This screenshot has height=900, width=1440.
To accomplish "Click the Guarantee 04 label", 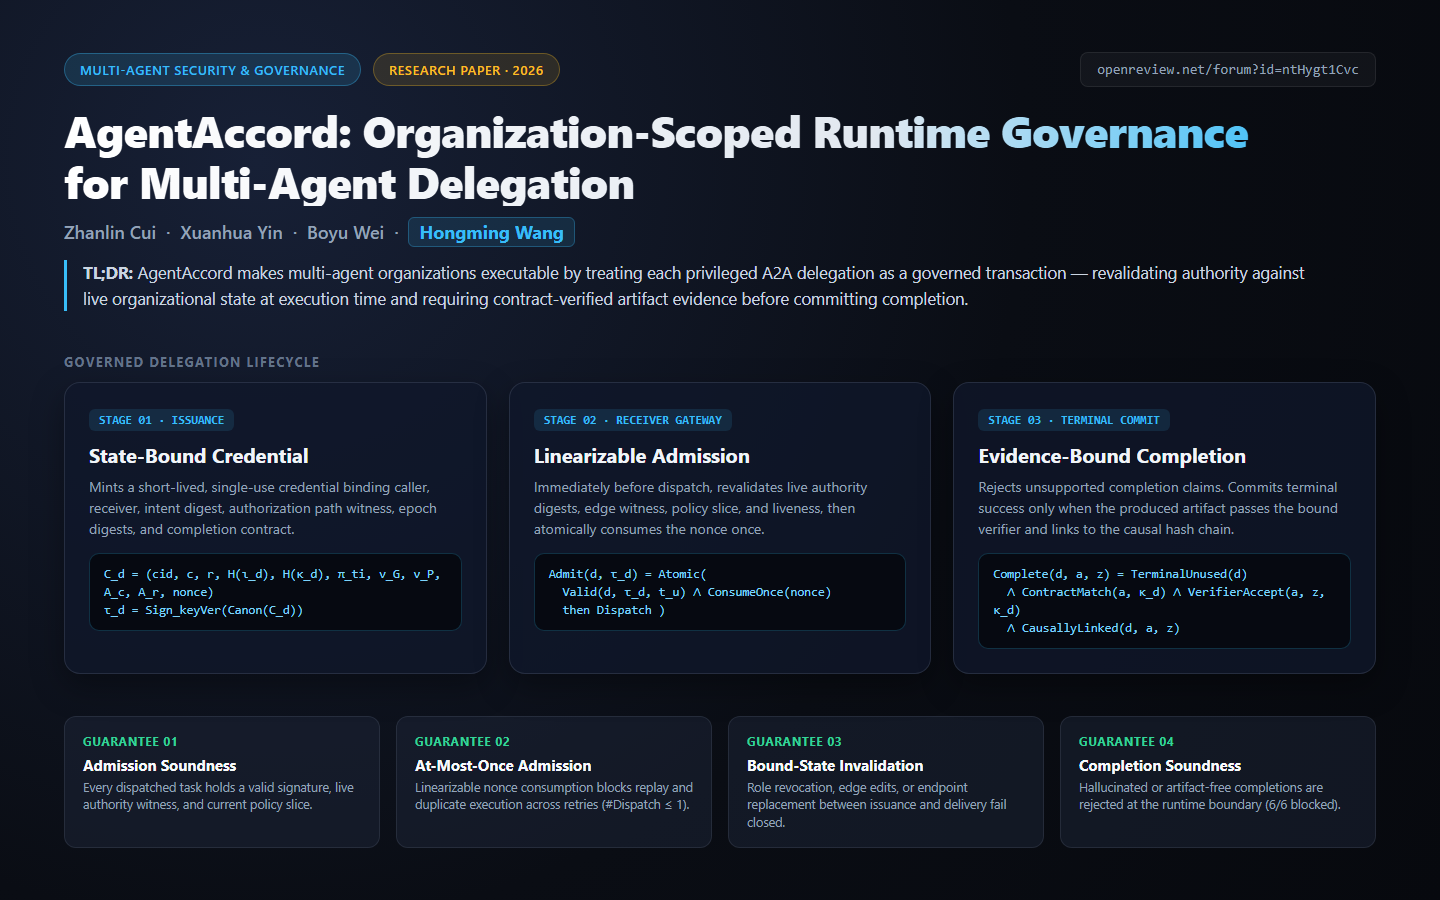I will (1126, 741).
